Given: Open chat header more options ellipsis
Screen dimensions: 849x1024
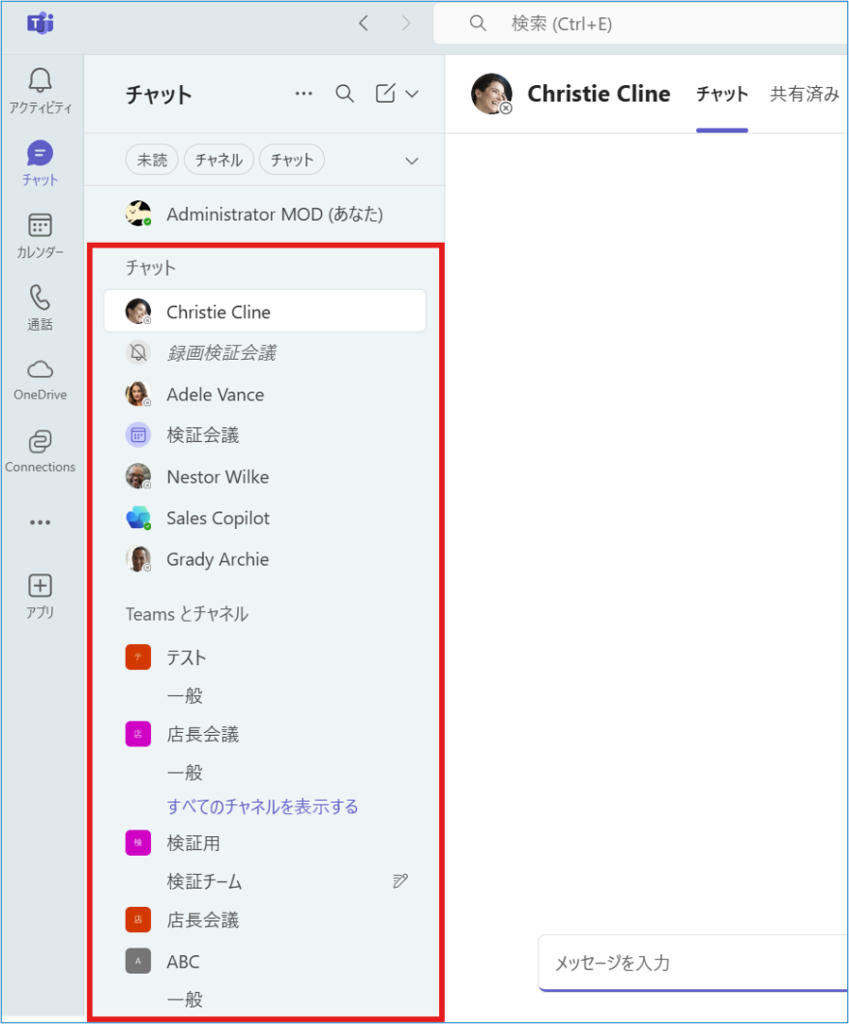Looking at the screenshot, I should [x=304, y=94].
